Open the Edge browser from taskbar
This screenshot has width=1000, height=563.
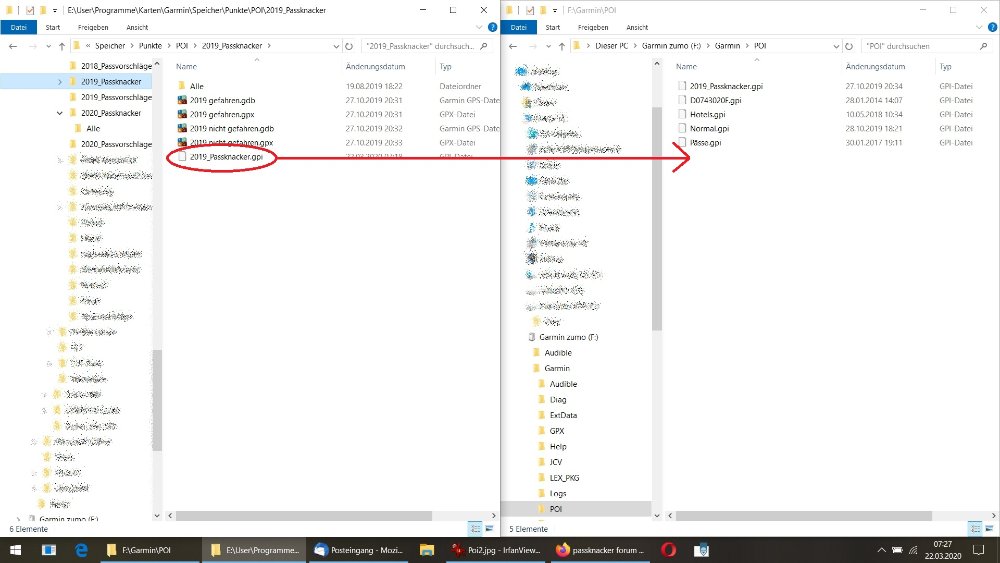coord(83,549)
